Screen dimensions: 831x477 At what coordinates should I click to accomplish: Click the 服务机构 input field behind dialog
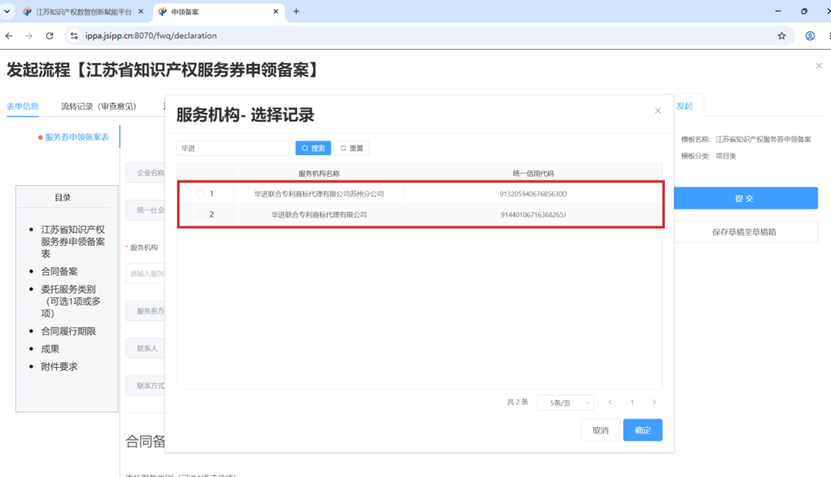tap(145, 273)
